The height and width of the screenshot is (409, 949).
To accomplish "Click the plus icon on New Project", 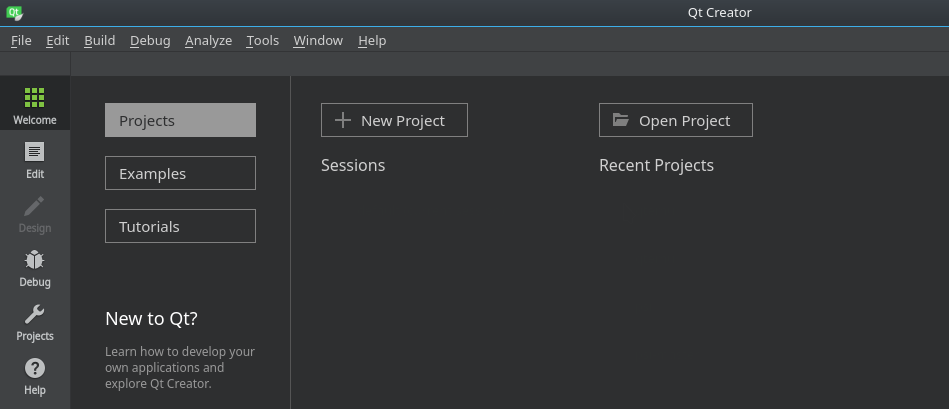I will (343, 120).
